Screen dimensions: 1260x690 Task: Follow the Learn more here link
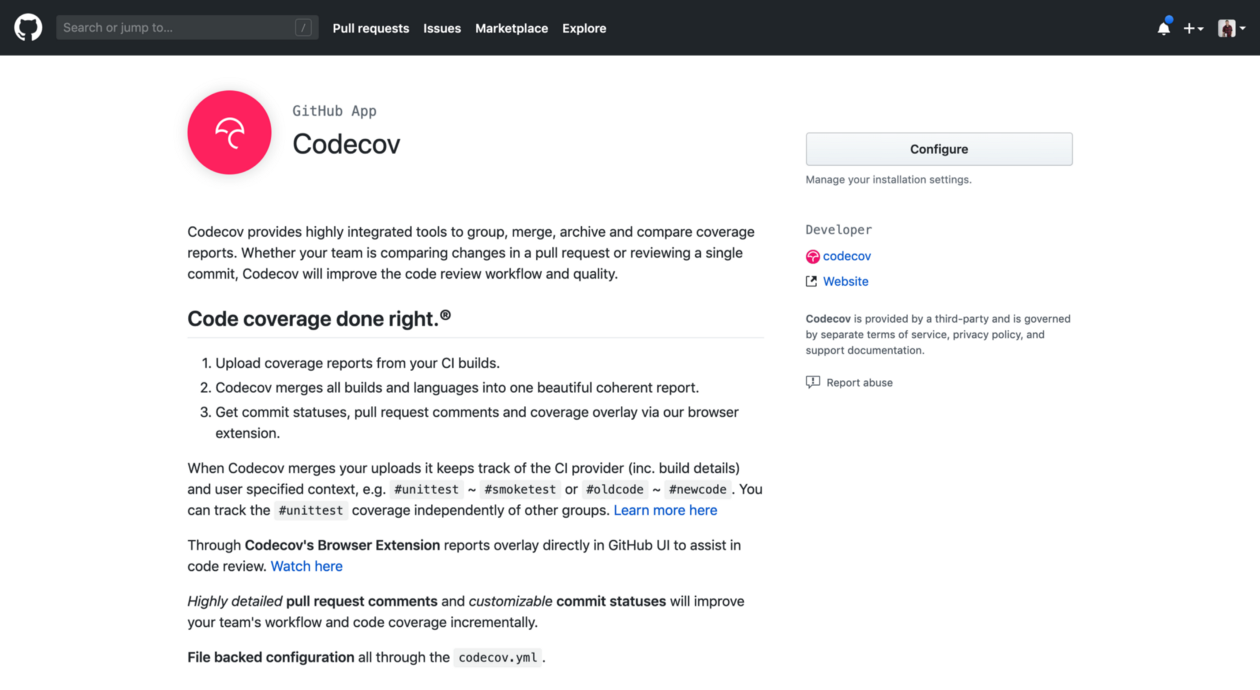(665, 510)
